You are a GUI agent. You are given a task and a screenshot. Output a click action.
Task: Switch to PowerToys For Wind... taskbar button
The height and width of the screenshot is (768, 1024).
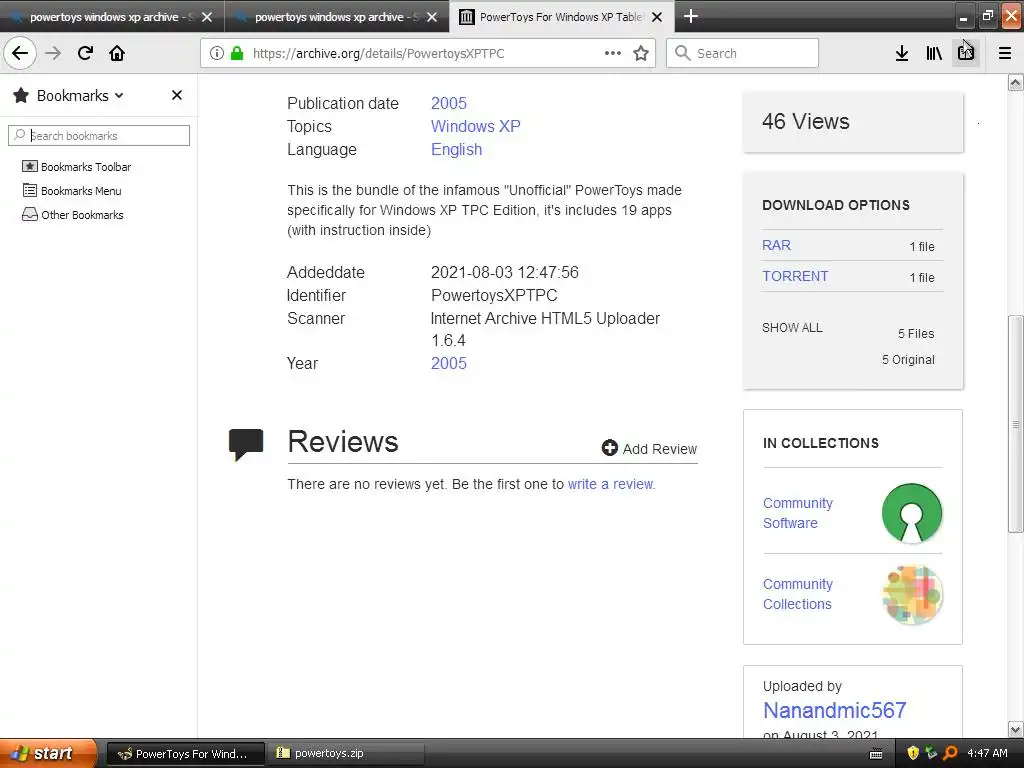point(185,754)
